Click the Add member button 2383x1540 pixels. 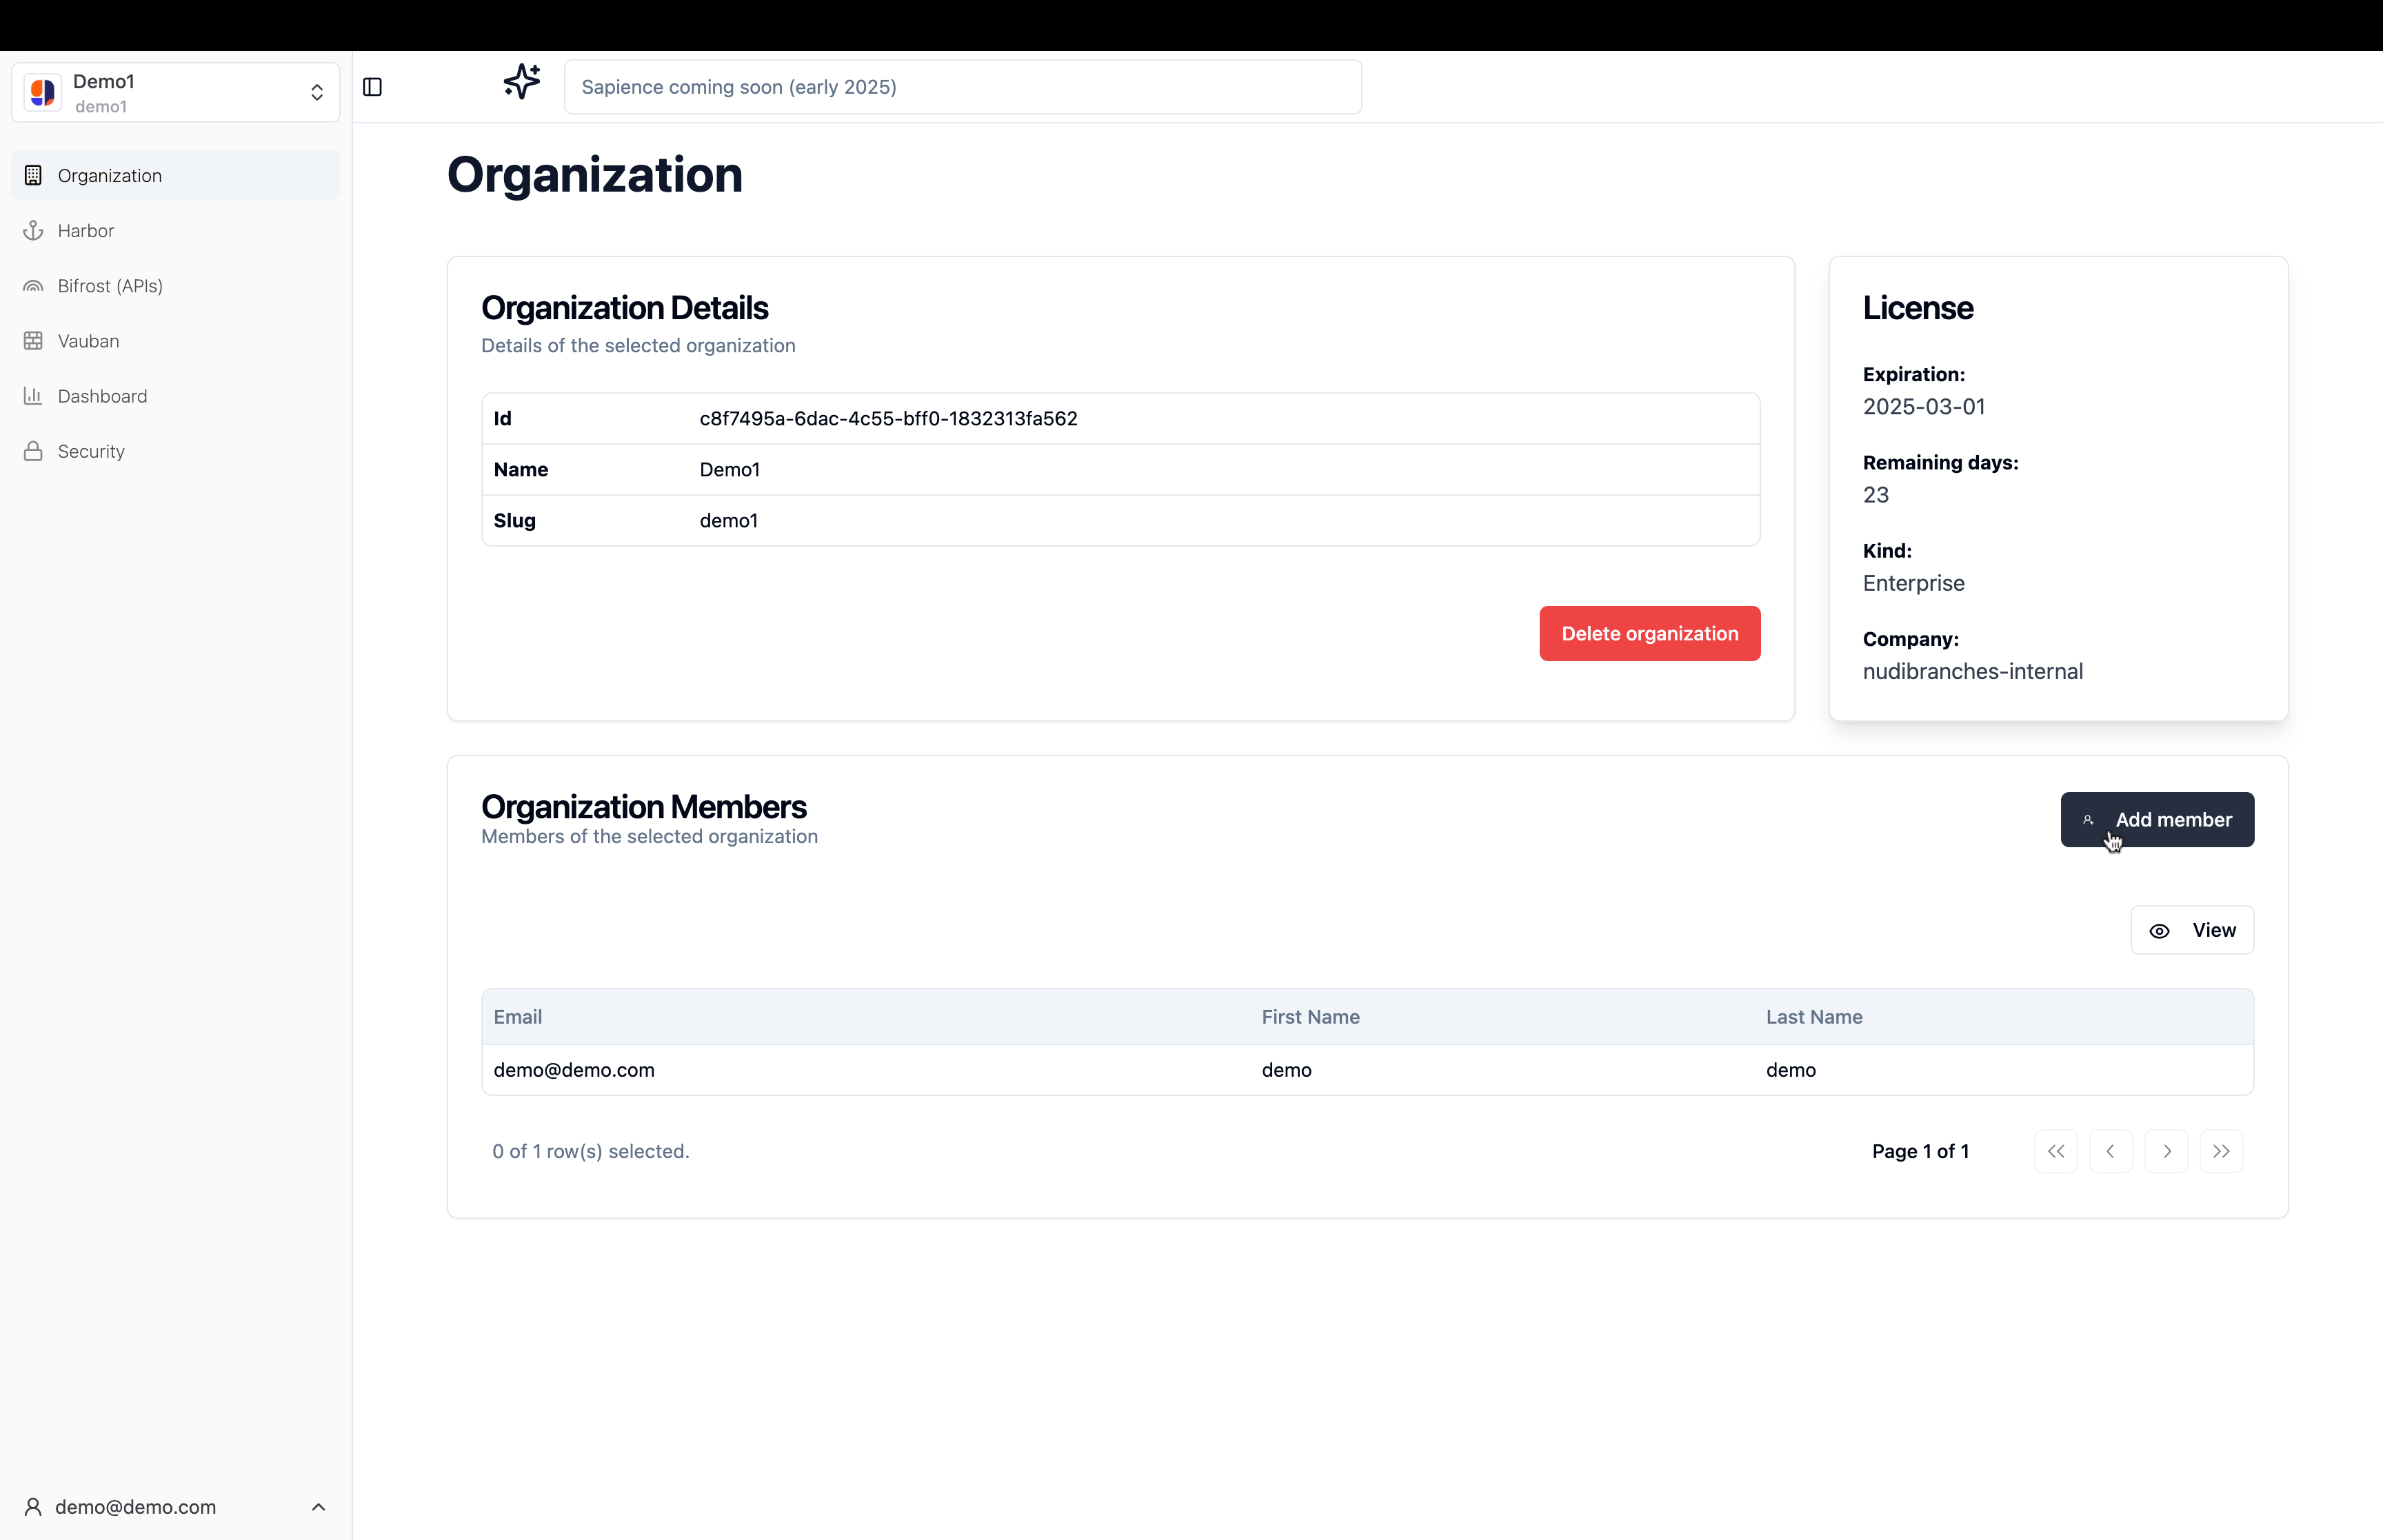click(2157, 820)
